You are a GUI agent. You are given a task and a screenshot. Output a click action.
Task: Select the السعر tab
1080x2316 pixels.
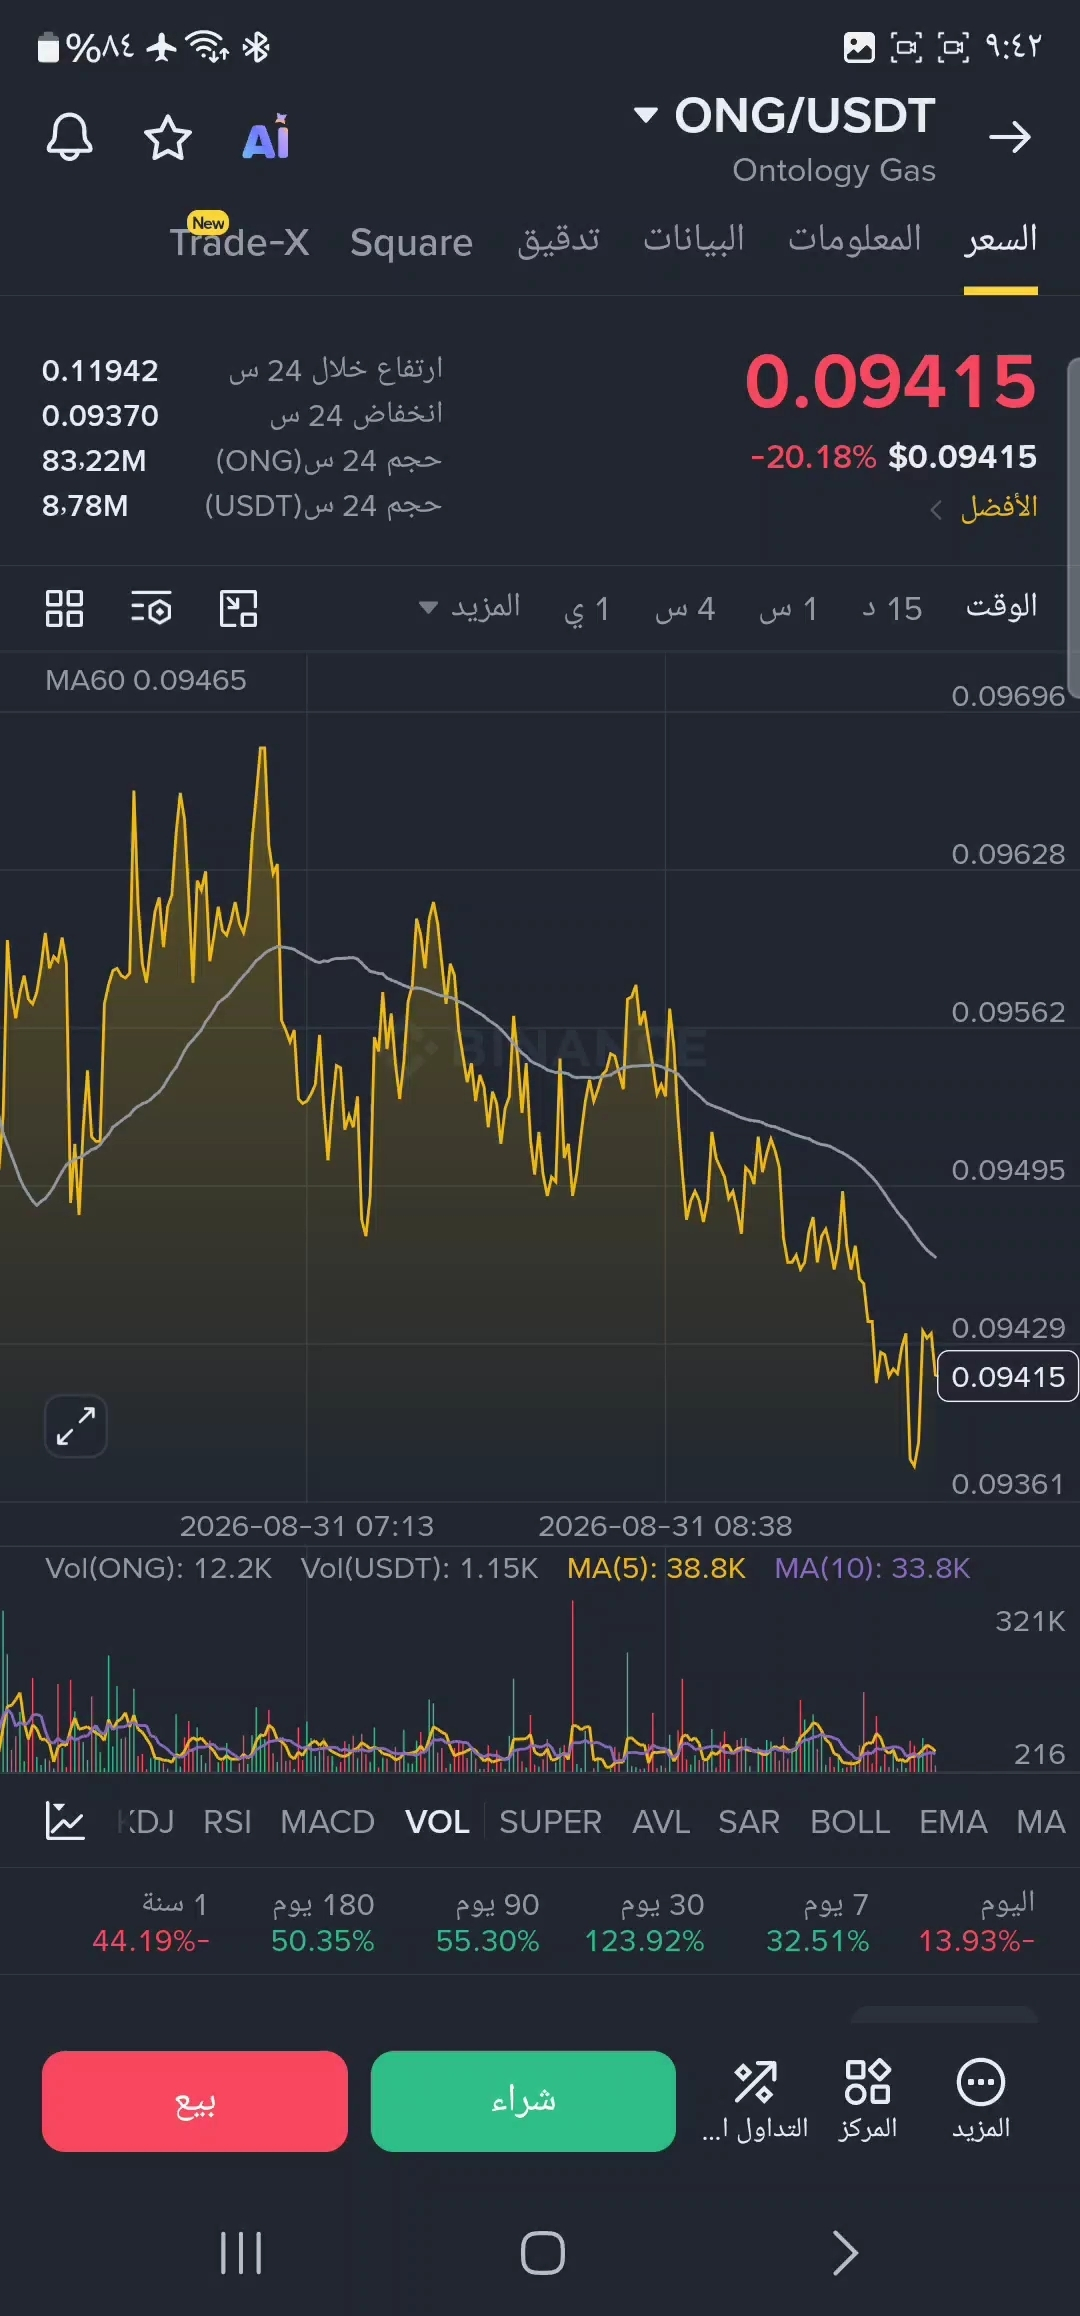tap(1001, 240)
